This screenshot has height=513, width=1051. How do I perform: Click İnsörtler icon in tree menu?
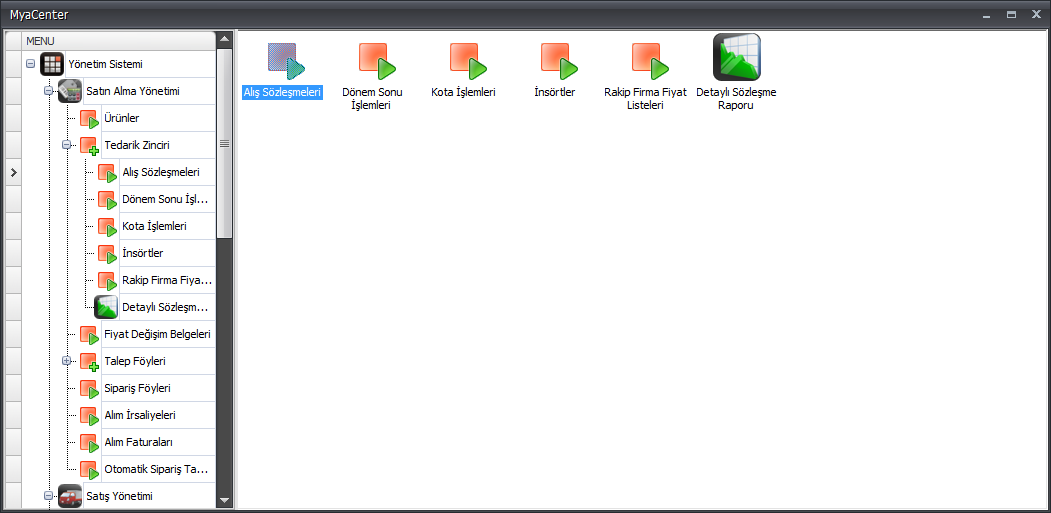(x=107, y=254)
